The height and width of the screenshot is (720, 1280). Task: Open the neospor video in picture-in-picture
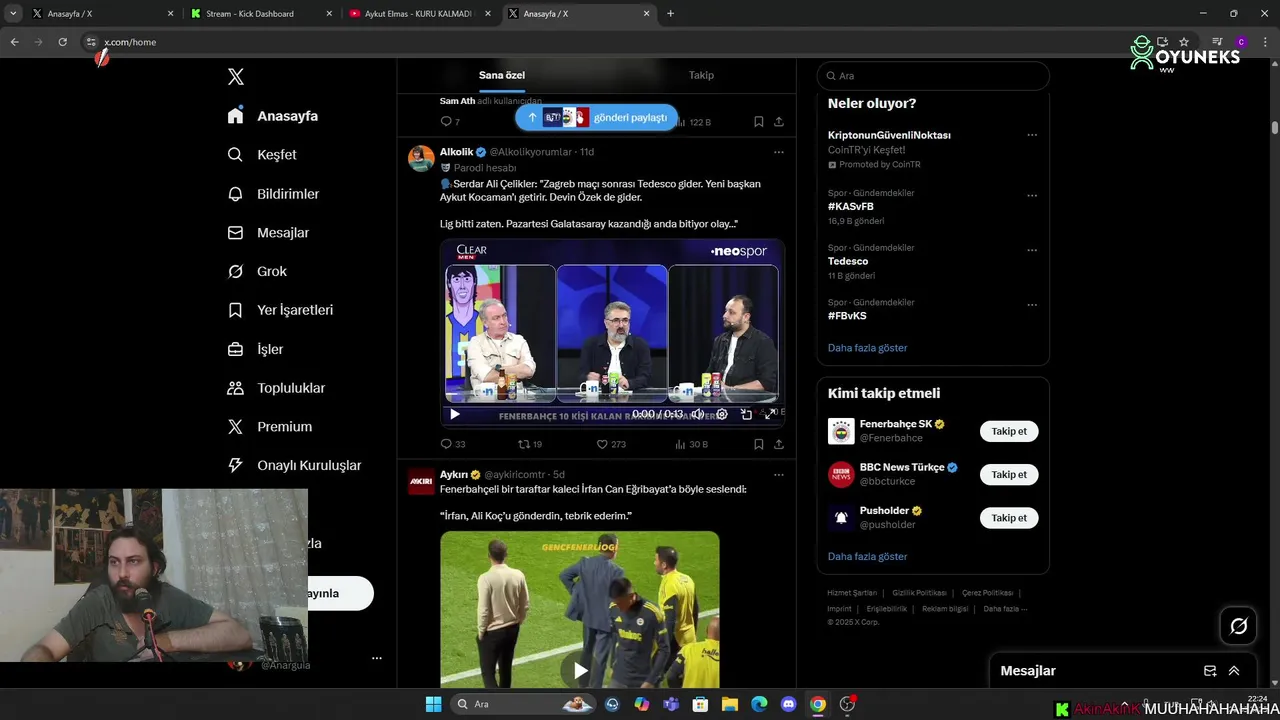(746, 414)
